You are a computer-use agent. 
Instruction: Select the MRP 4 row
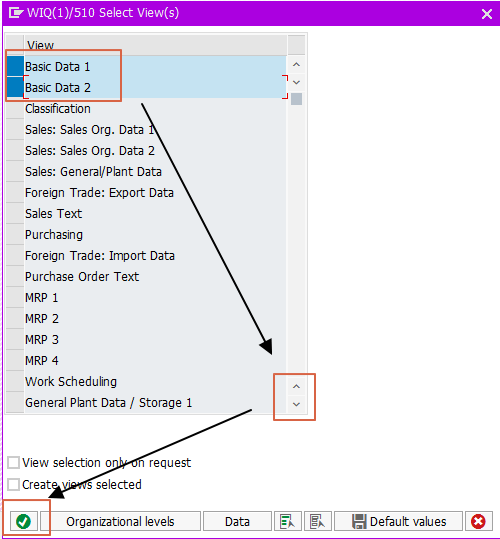tap(155, 360)
